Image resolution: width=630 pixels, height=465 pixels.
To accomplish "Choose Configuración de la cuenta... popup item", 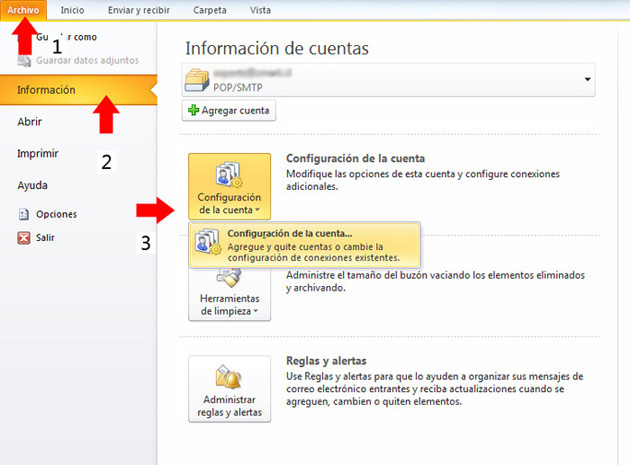I will point(305,245).
